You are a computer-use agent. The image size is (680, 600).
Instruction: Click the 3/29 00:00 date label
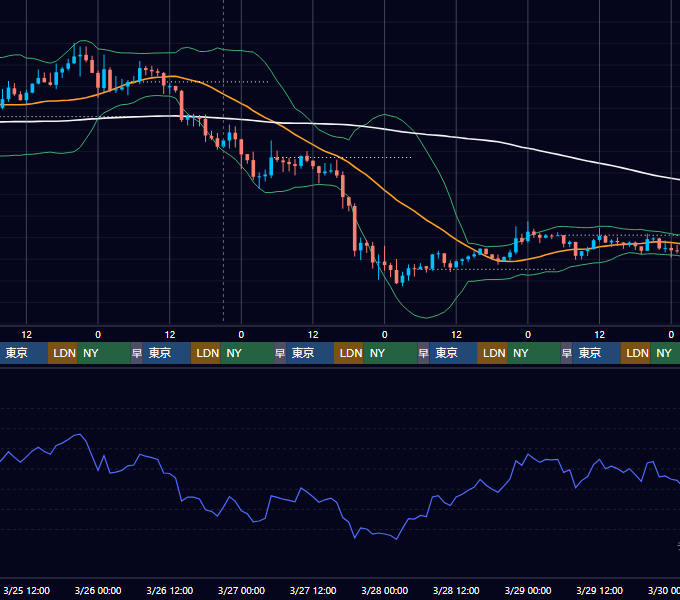(528, 590)
